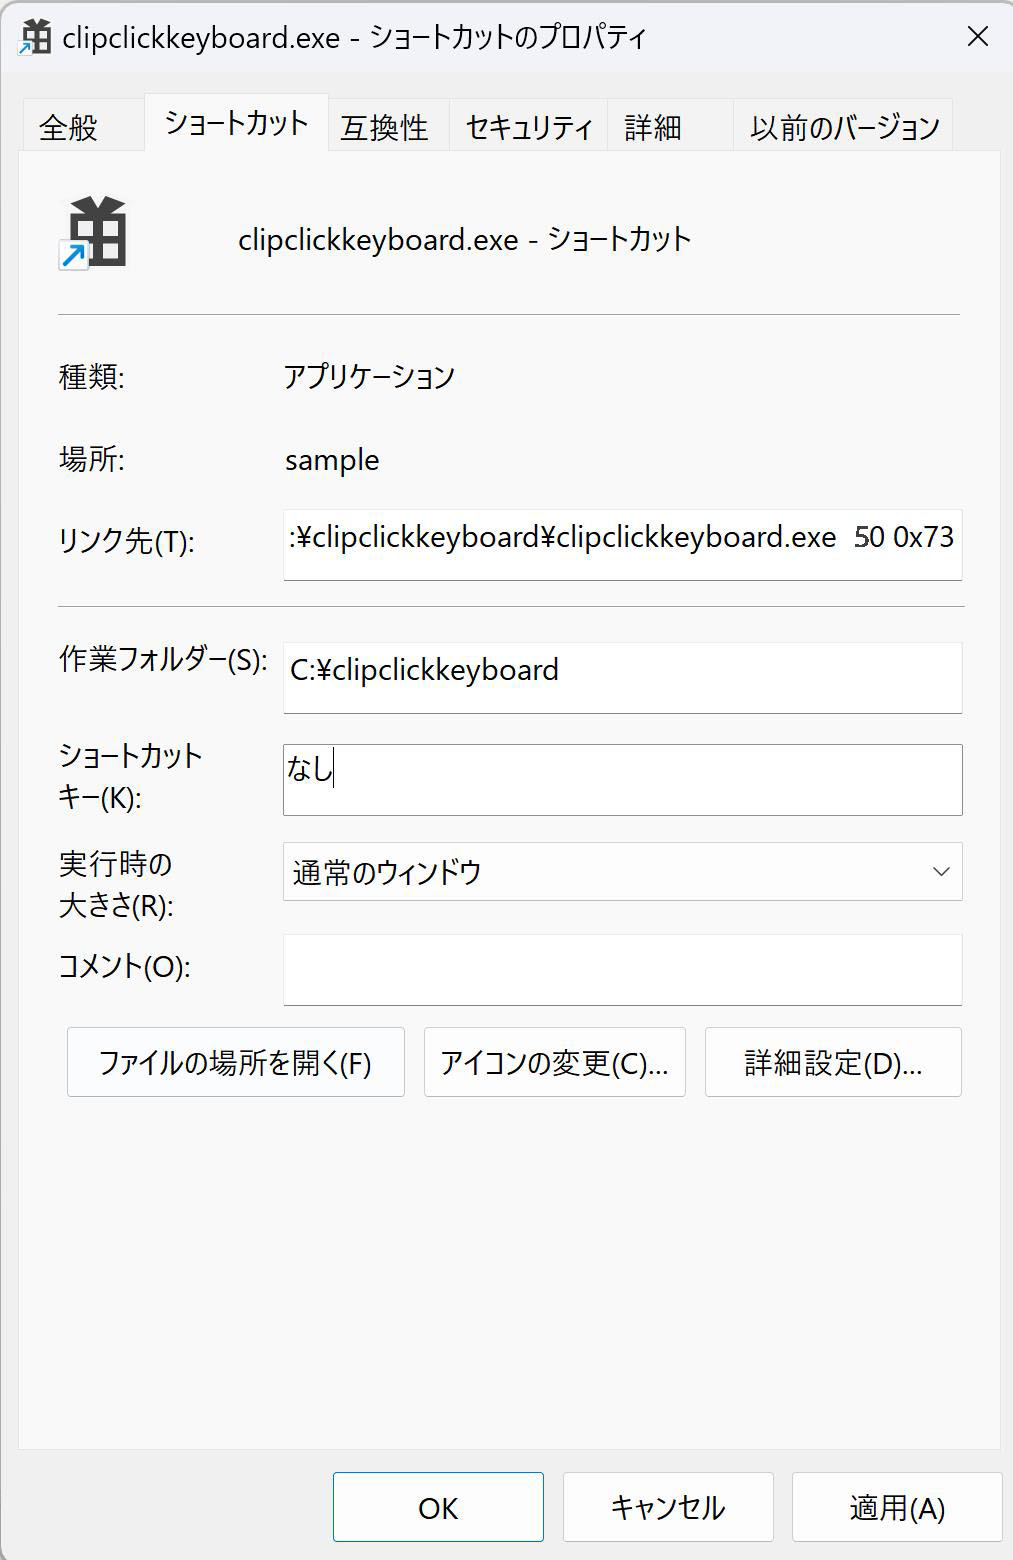Click the 実行時の大きさ dropdown chevron arrow
Image resolution: width=1013 pixels, height=1560 pixels.
pos(938,871)
